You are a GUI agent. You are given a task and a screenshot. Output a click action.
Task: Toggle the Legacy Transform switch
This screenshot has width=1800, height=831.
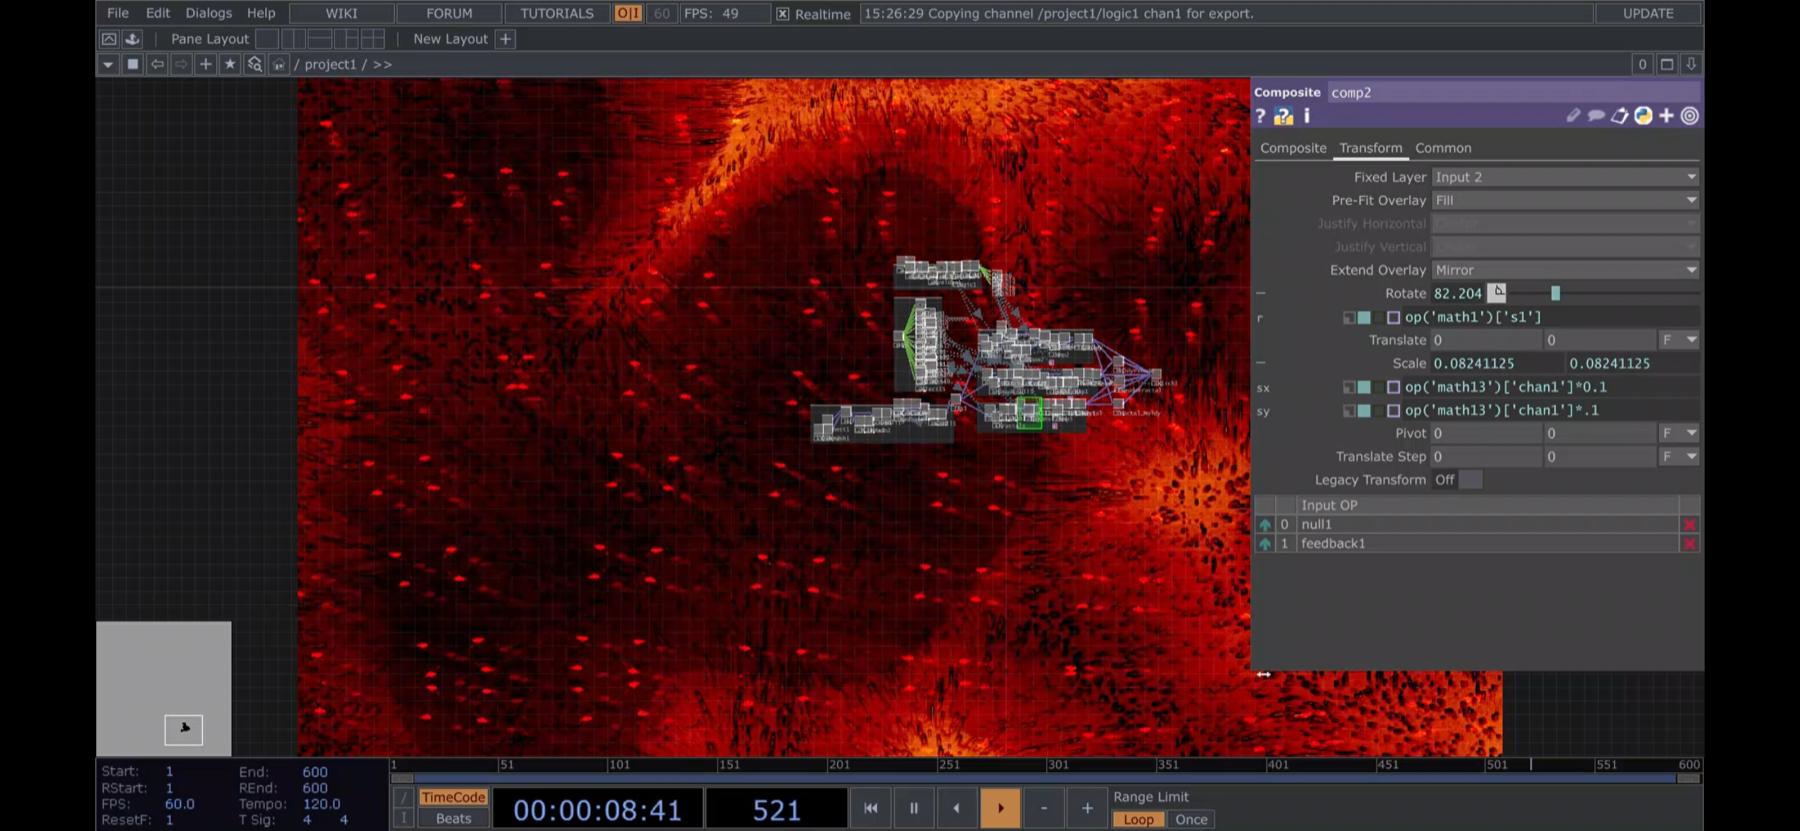click(1458, 480)
